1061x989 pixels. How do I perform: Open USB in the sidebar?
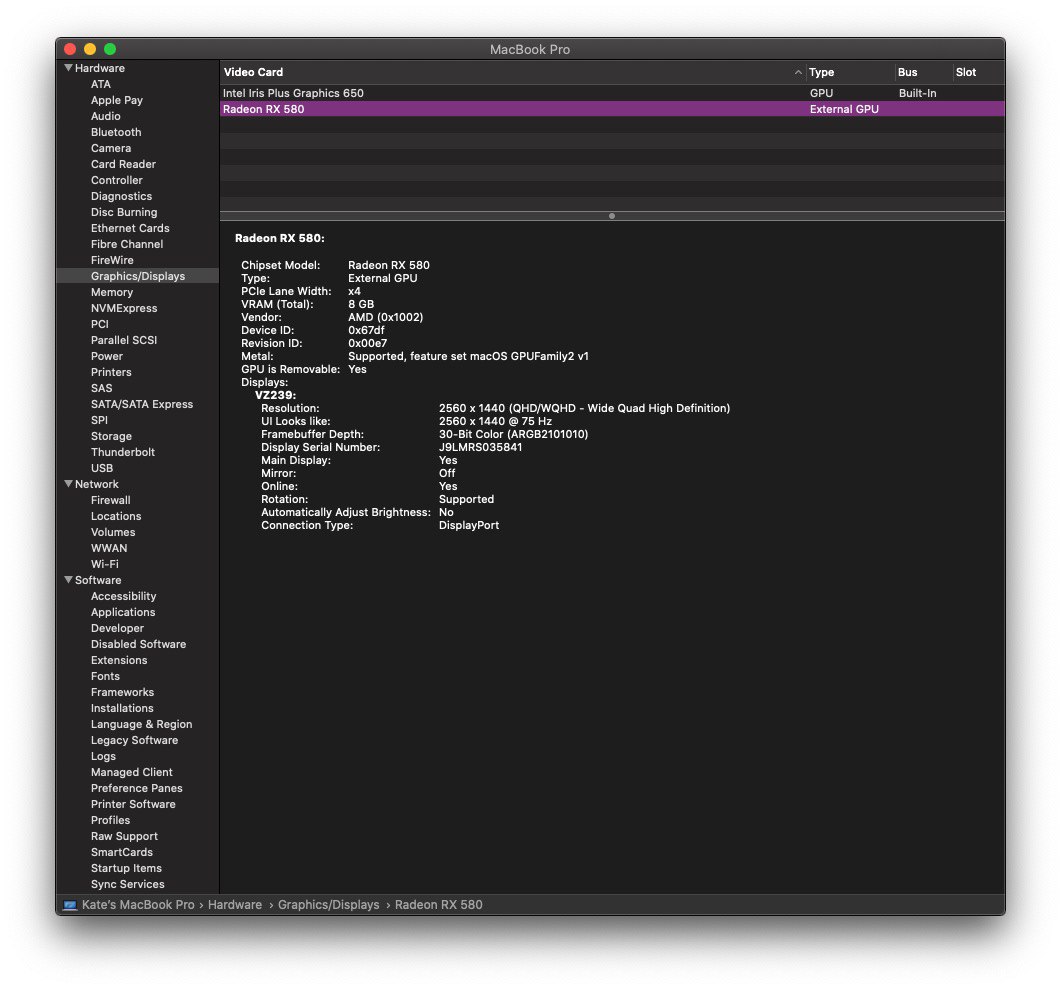click(101, 468)
